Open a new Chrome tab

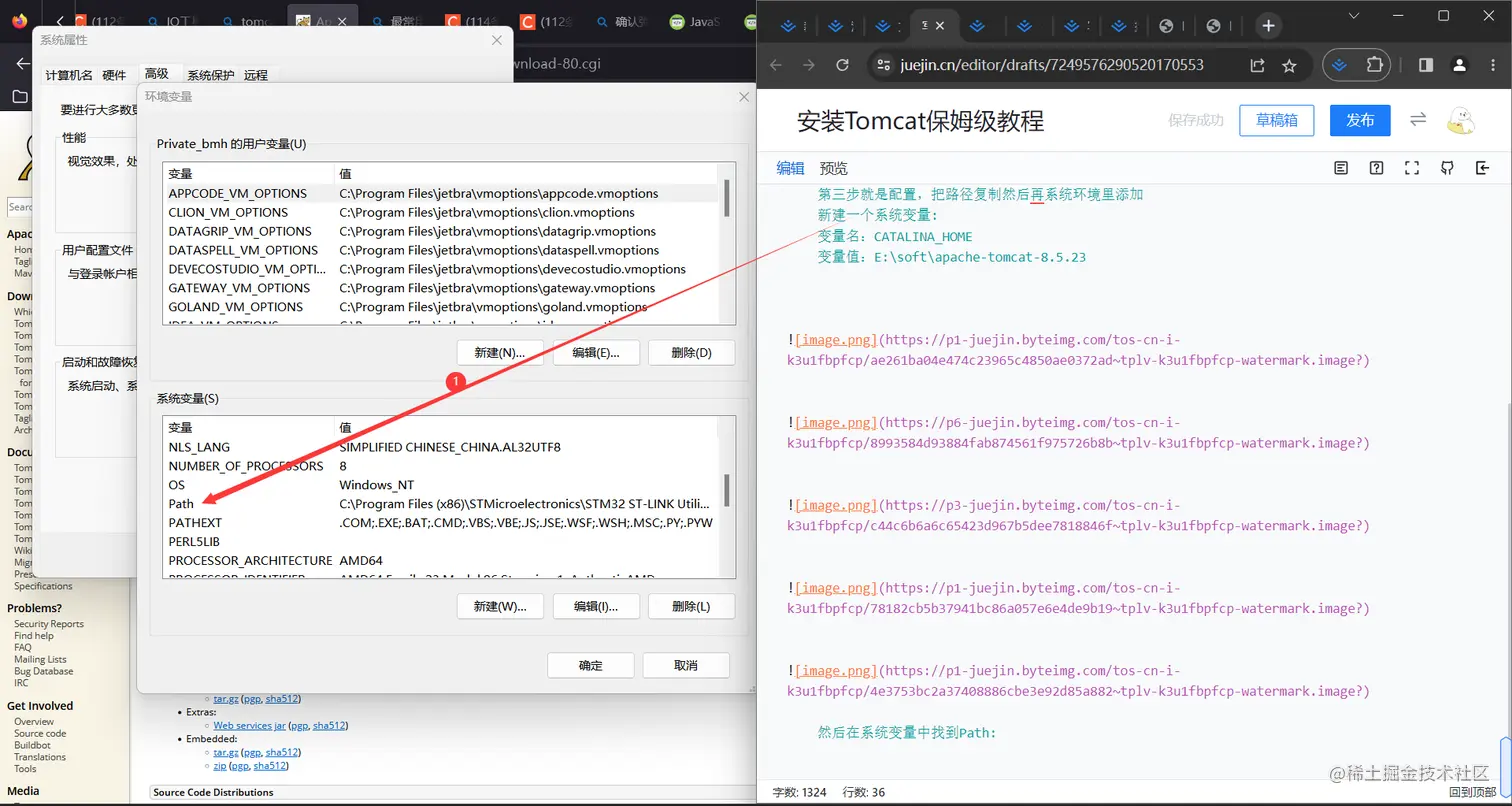1268,26
